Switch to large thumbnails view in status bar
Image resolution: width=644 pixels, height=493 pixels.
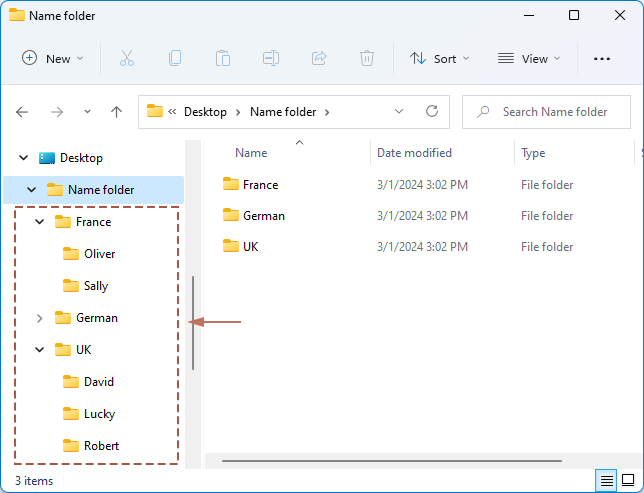click(630, 481)
